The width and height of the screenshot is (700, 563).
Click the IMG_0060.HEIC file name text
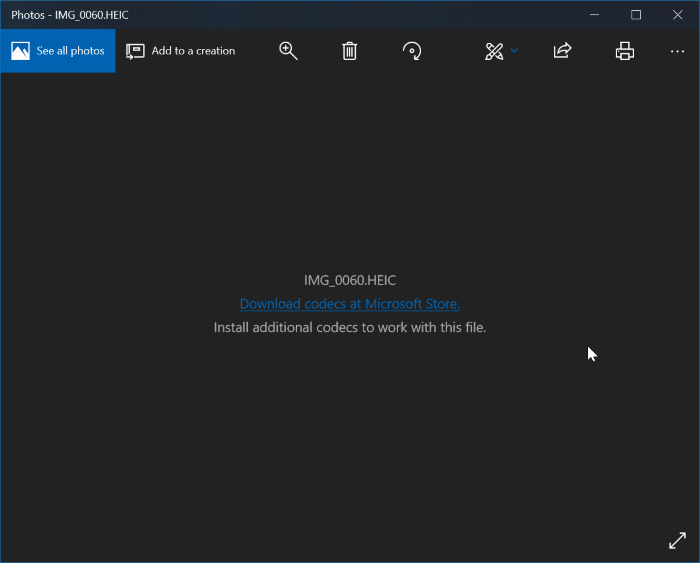[x=350, y=280]
